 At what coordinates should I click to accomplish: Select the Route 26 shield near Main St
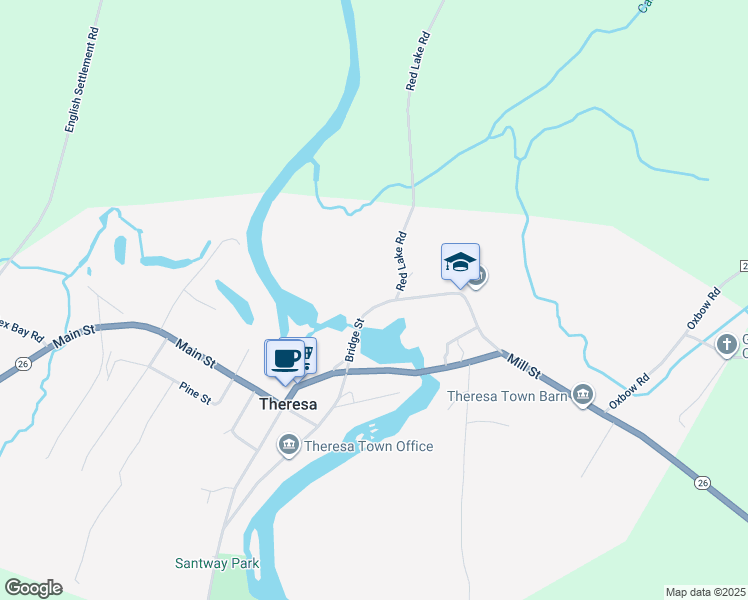pos(22,364)
